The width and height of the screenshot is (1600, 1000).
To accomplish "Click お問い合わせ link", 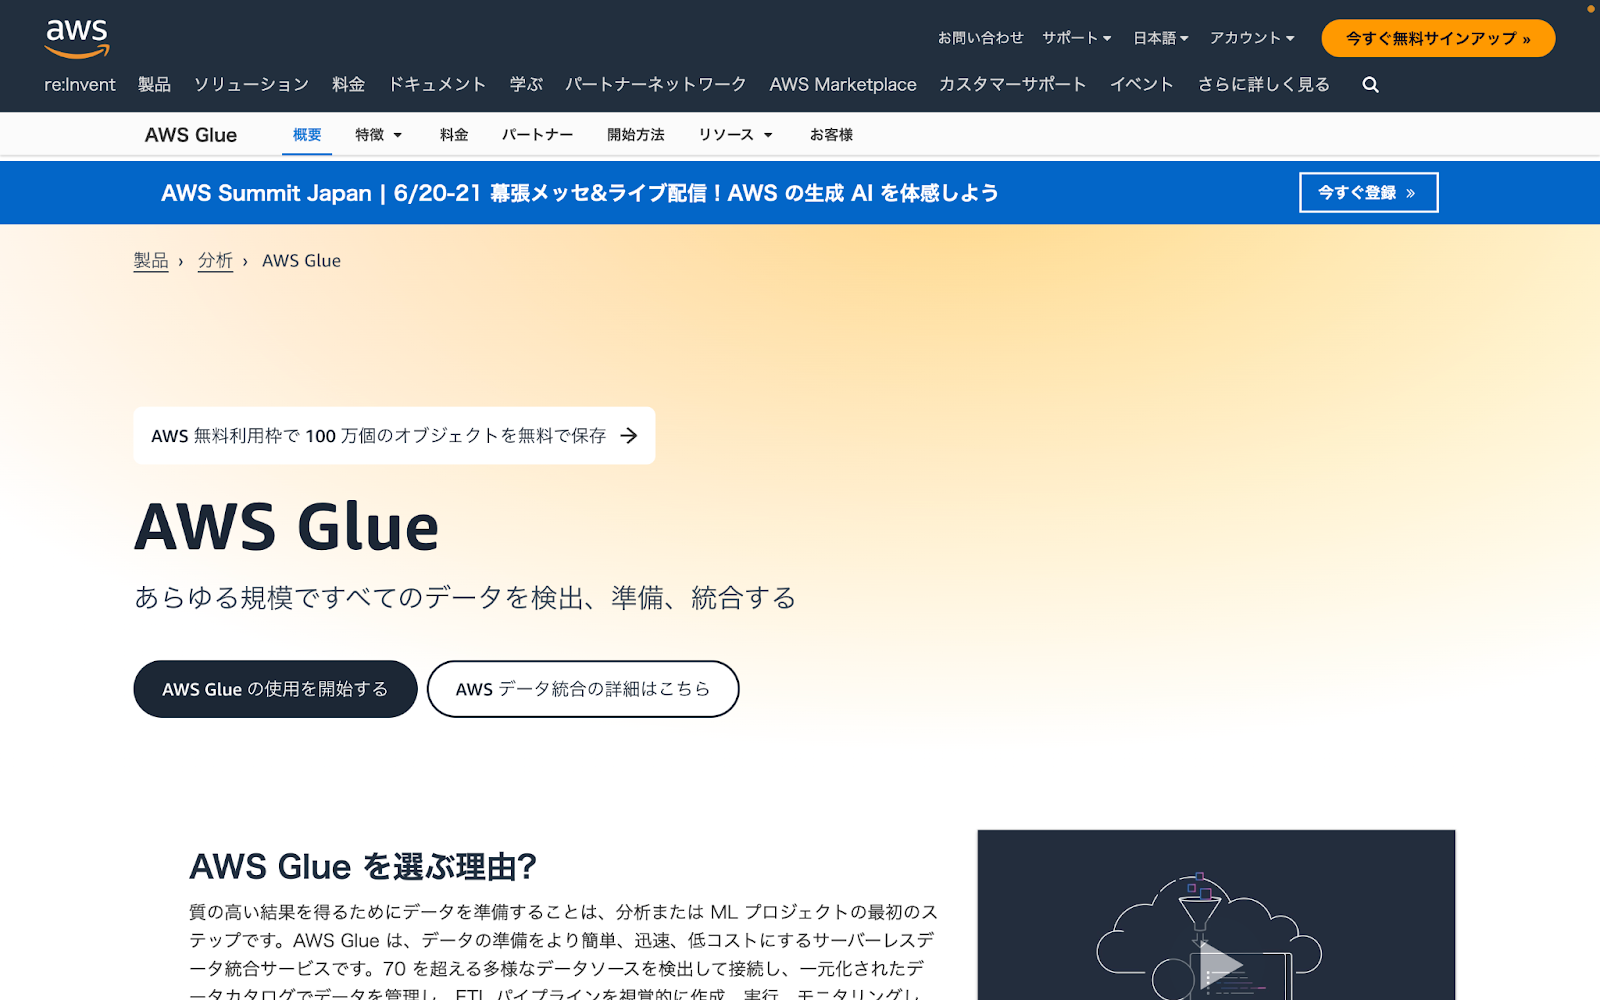I will (980, 38).
